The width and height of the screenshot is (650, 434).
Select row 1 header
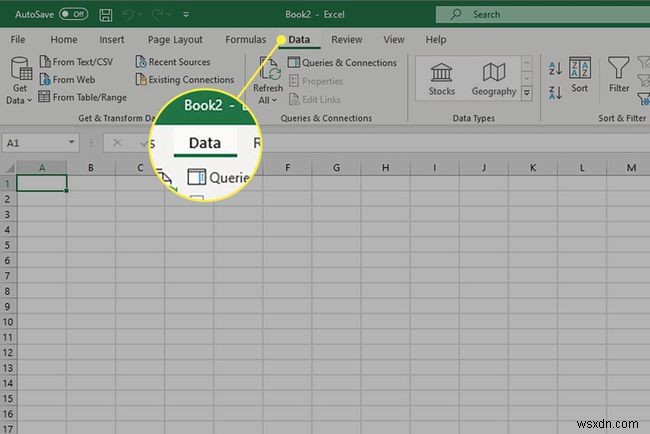tap(7, 184)
